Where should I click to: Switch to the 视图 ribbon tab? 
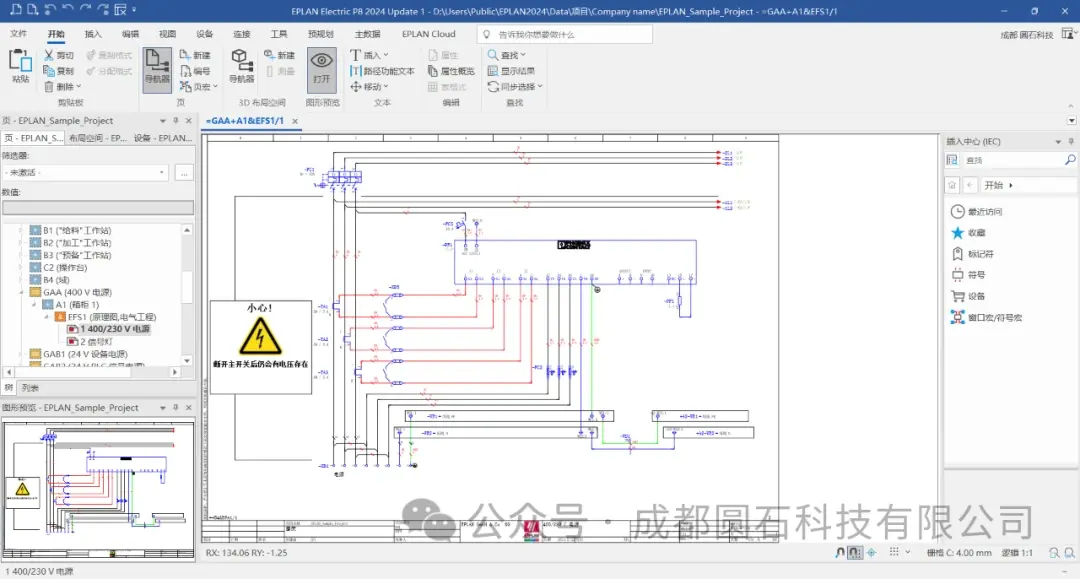[x=167, y=34]
